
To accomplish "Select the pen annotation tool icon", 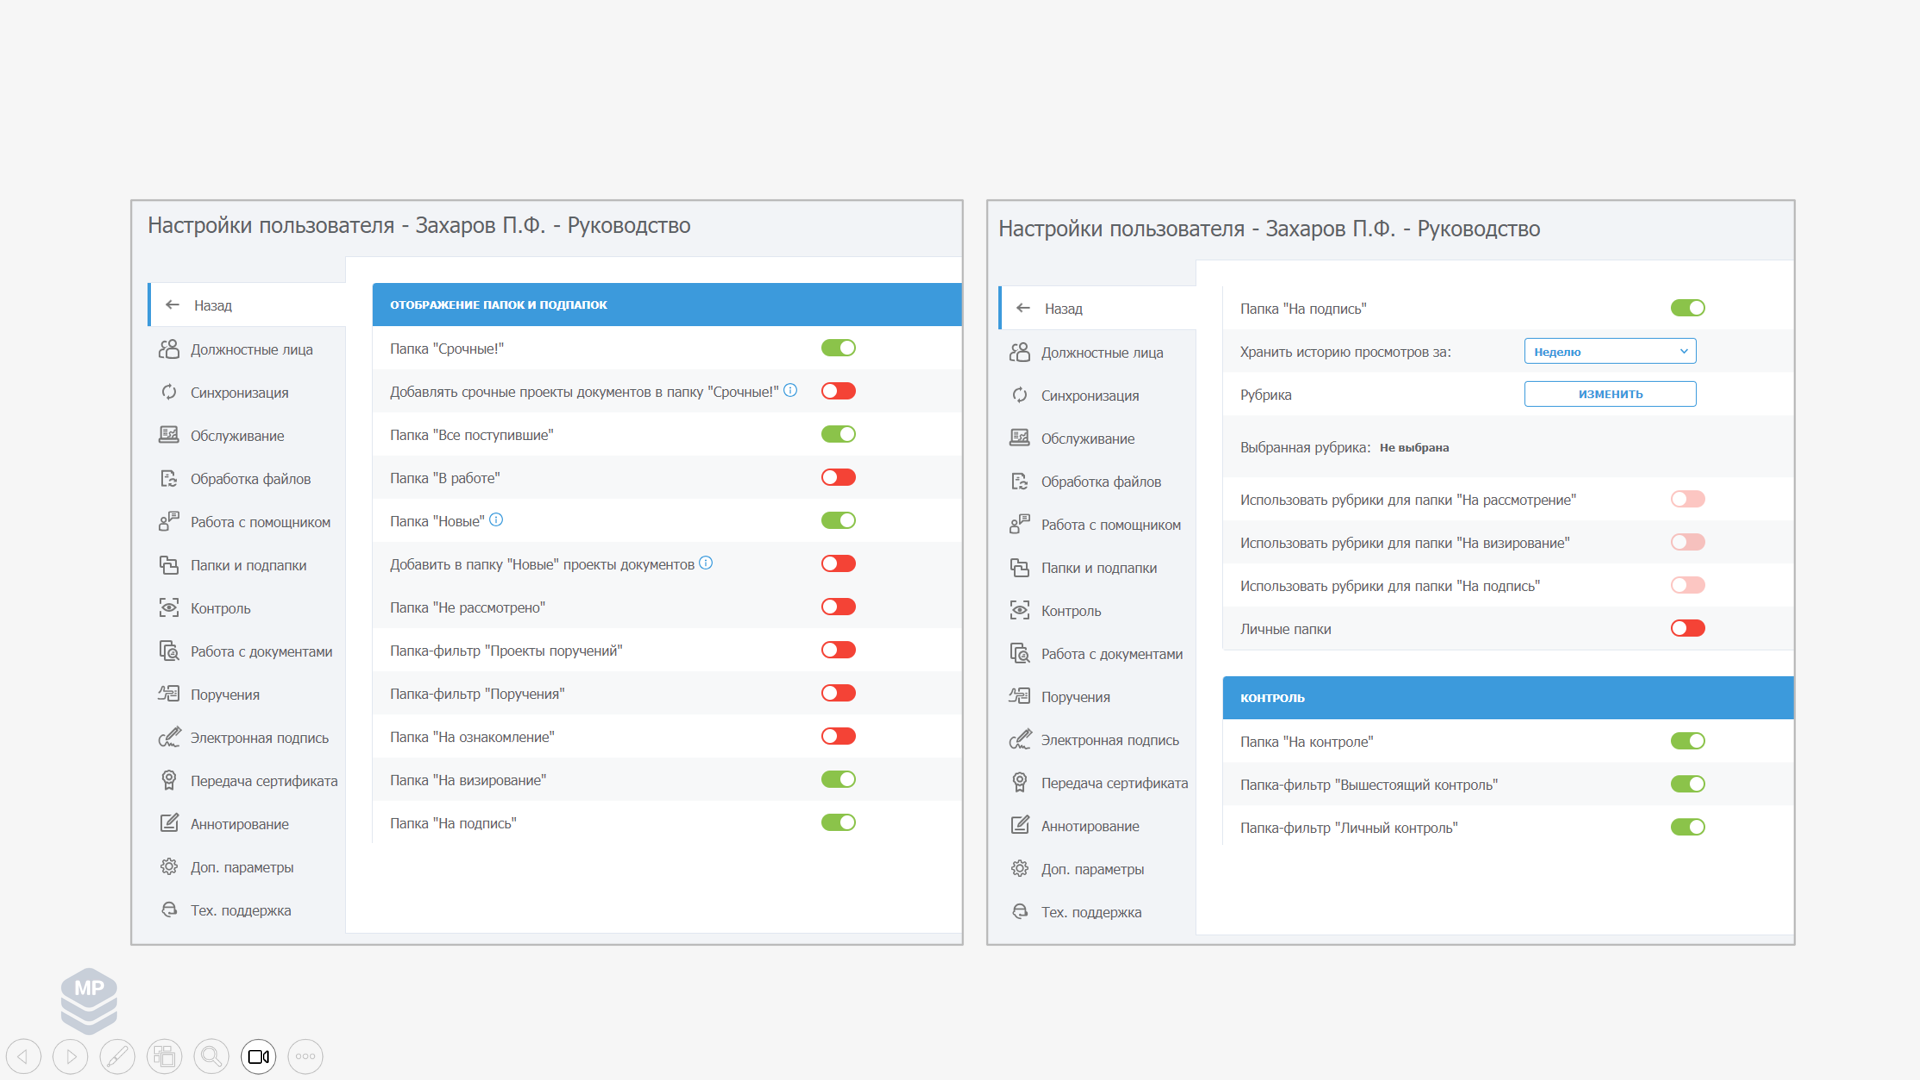I will (x=118, y=1056).
